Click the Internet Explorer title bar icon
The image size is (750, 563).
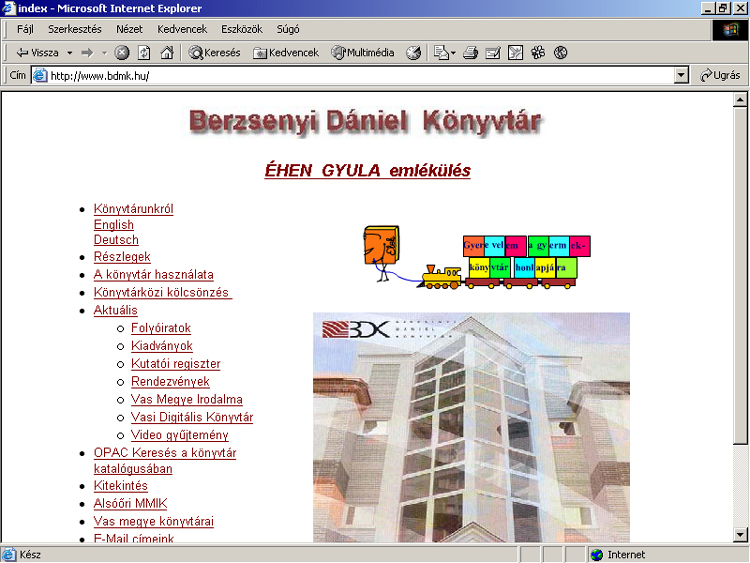point(9,8)
